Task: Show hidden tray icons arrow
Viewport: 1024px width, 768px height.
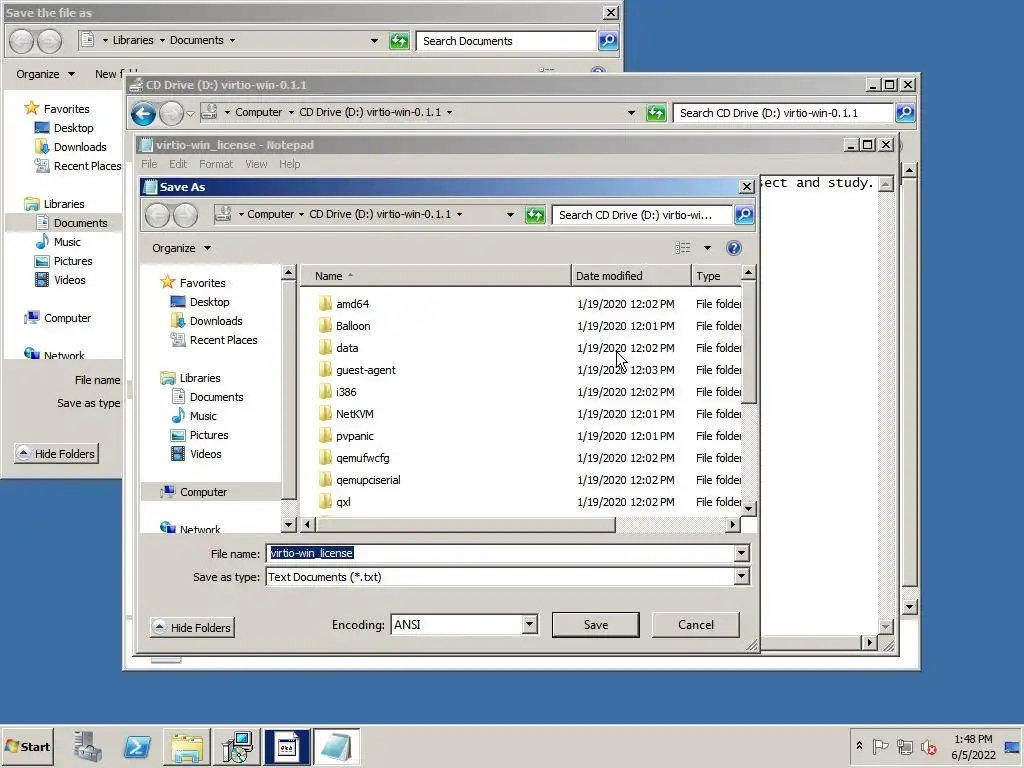Action: 859,746
